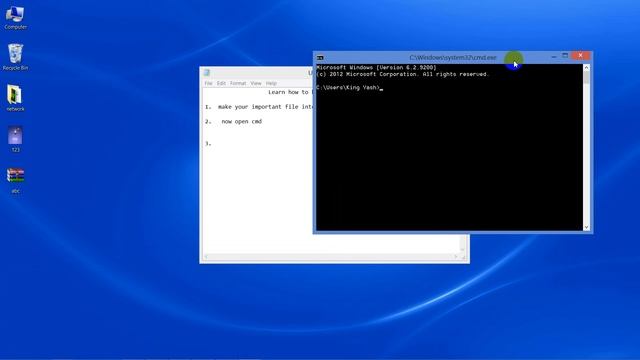Select the abc WinRAR archive icon
Screen dimensions: 640x360
pyautogui.click(x=15, y=180)
